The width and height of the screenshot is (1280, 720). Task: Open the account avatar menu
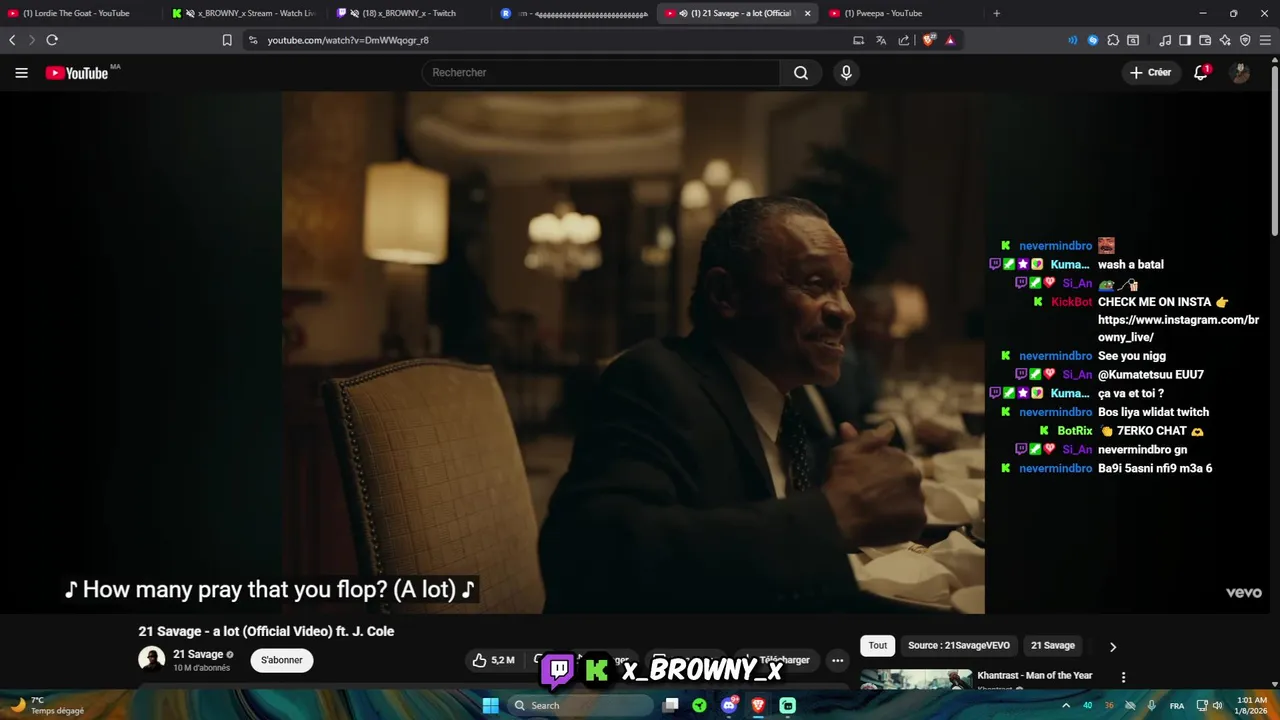pyautogui.click(x=1240, y=72)
